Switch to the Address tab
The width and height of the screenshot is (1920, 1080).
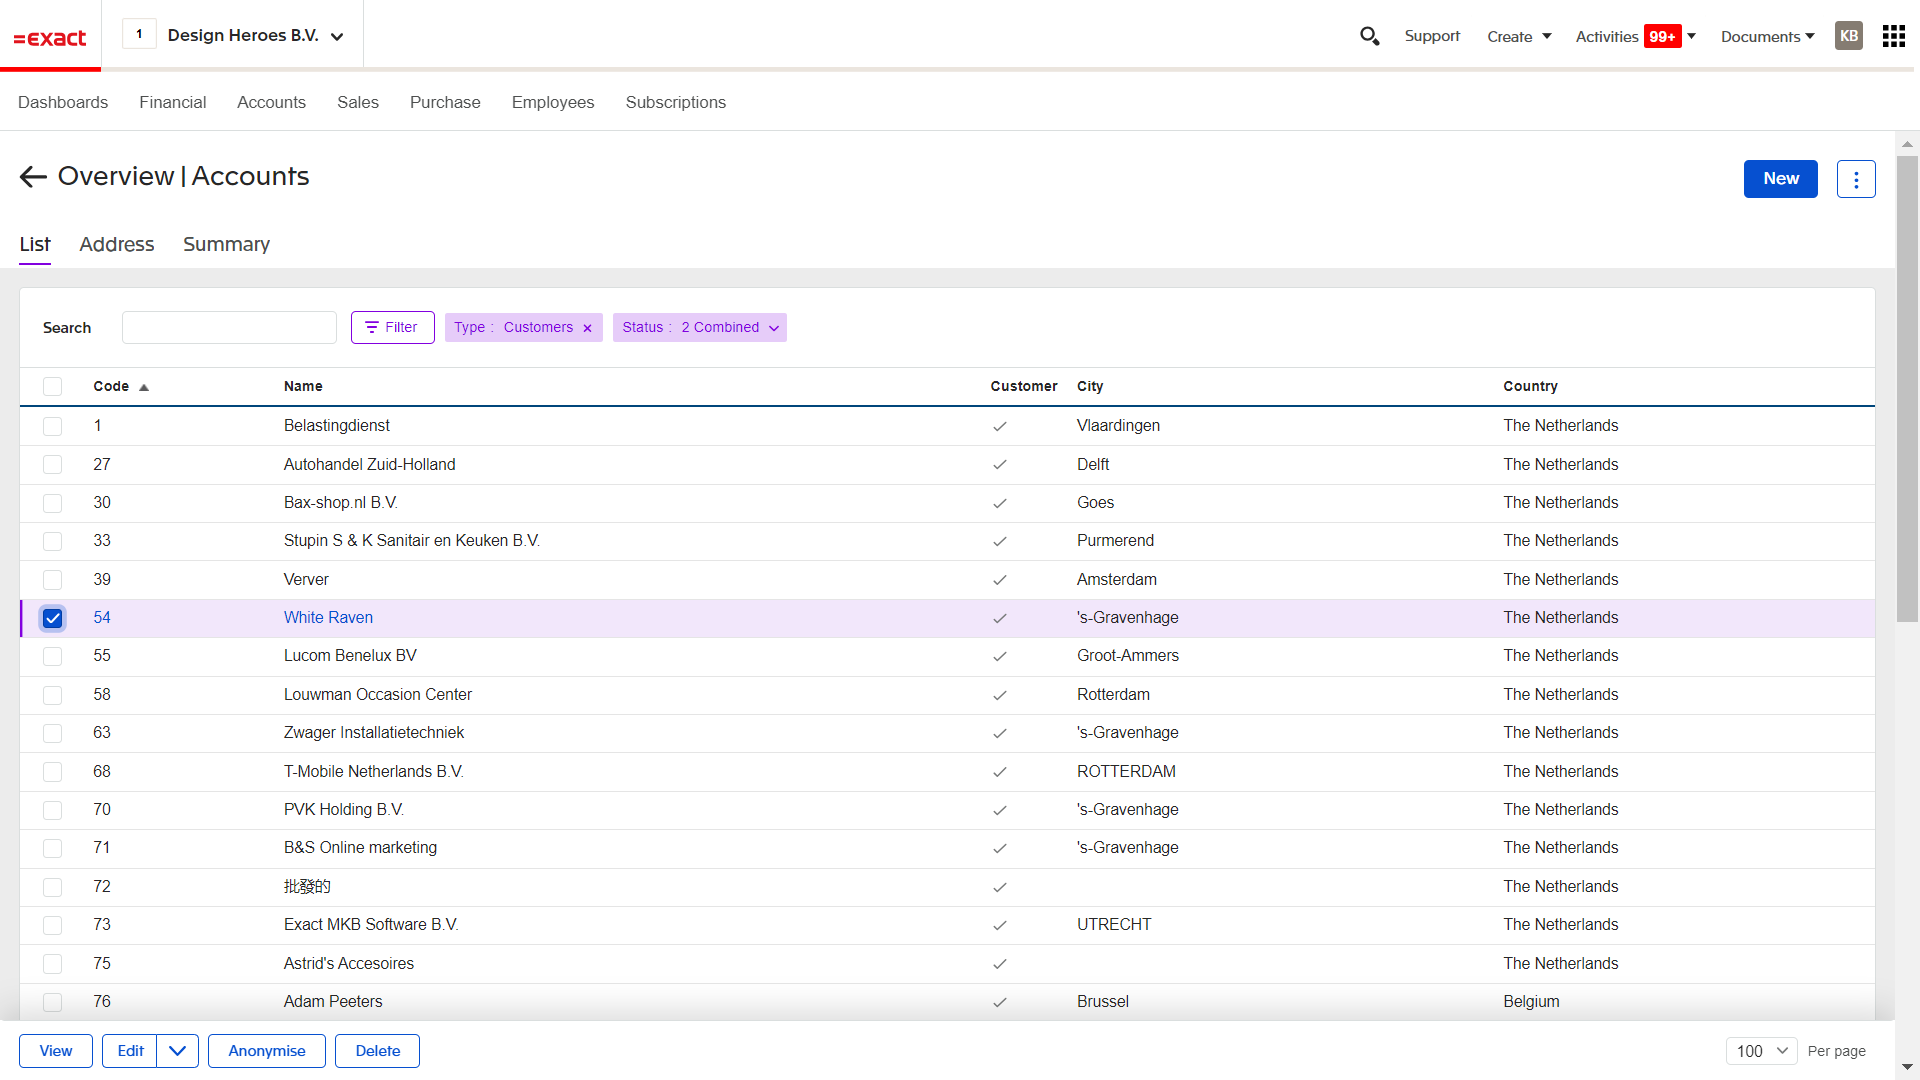(x=116, y=244)
